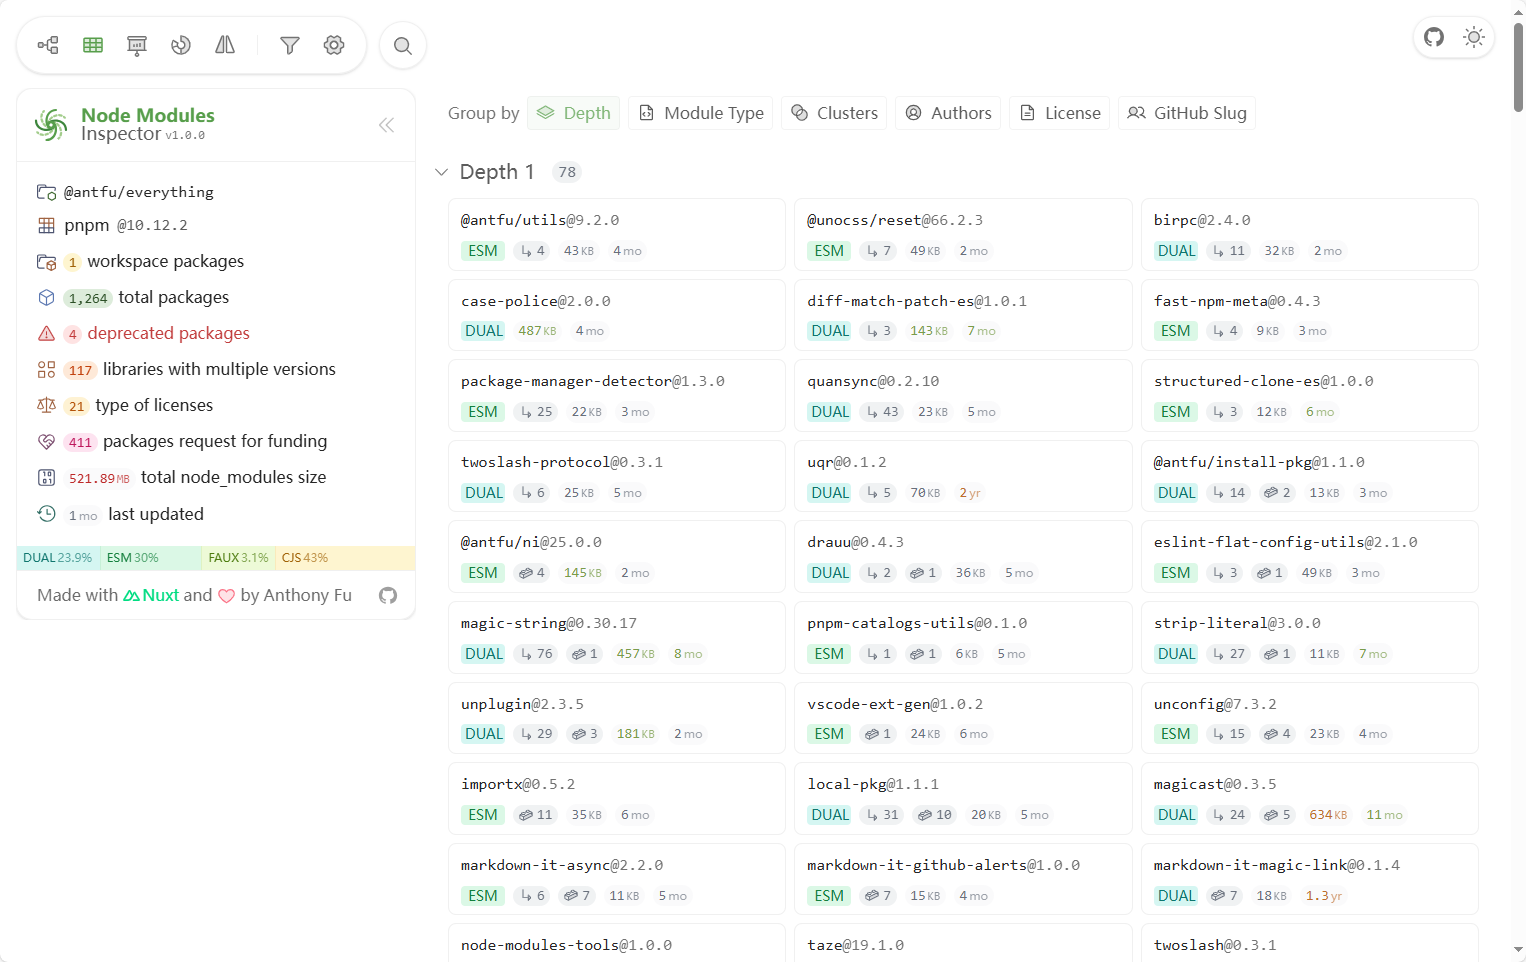Viewport: 1526px width, 962px height.
Task: Click the deprecated packages warning icon
Action: pyautogui.click(x=46, y=333)
